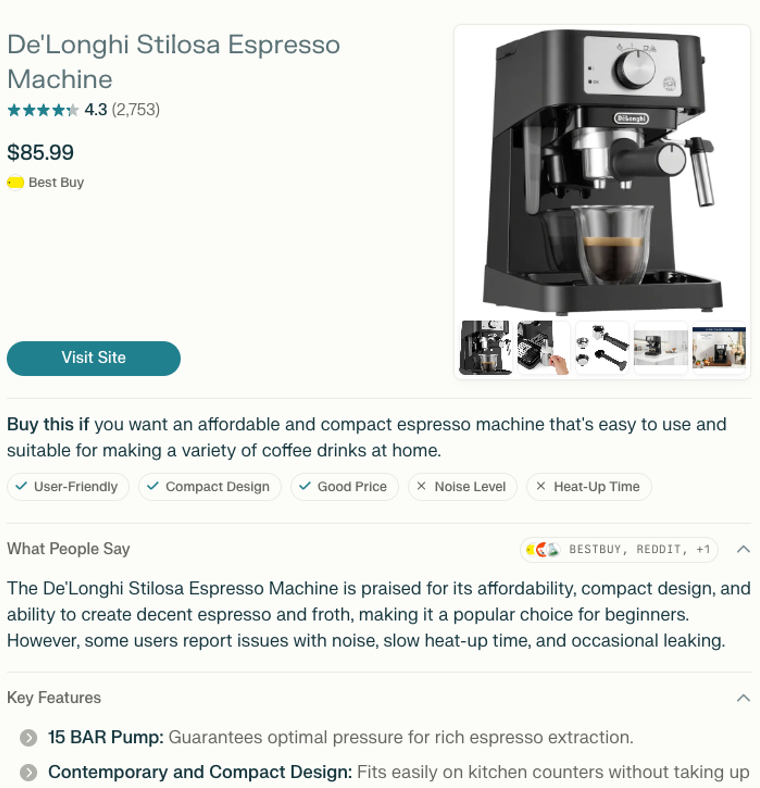
Task: Open the De'Longhi Stilosa Espresso Machine title
Action: click(x=173, y=62)
